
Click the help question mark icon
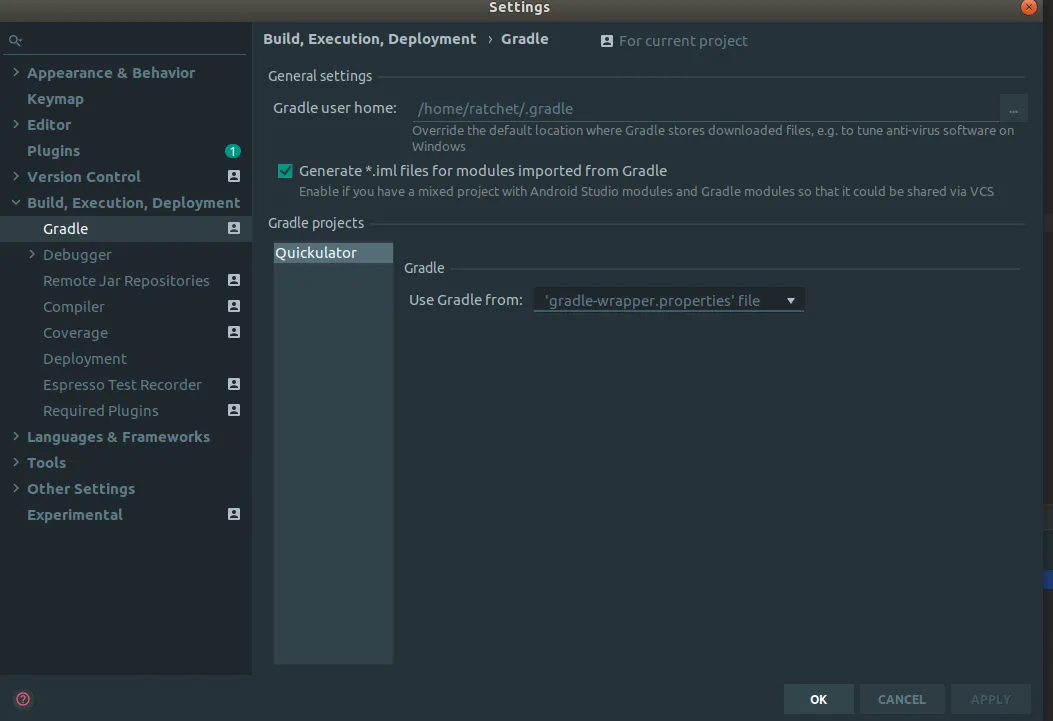tap(24, 699)
